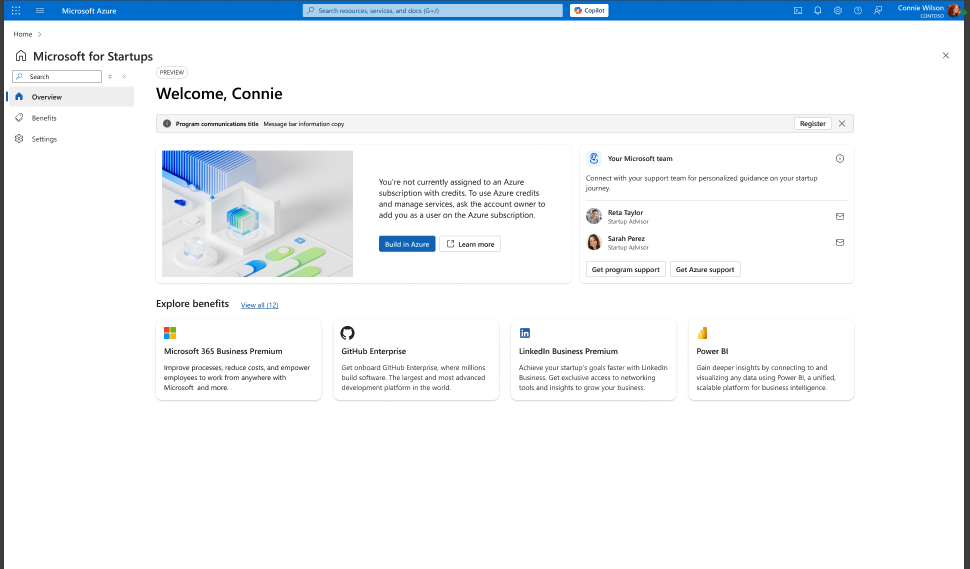Focus the sidebar Search field
Screen dimensions: 970x569
(x=57, y=77)
